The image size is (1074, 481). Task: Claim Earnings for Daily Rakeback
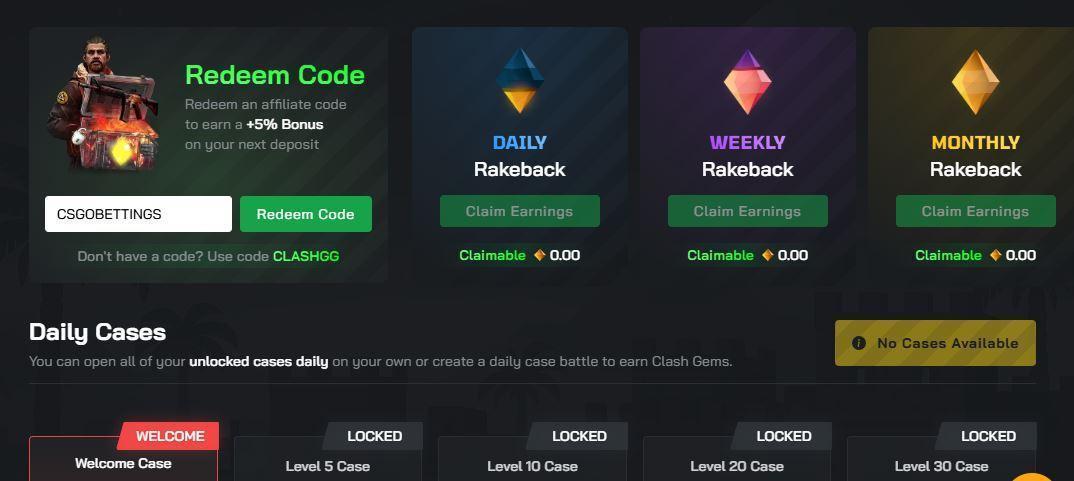(520, 211)
